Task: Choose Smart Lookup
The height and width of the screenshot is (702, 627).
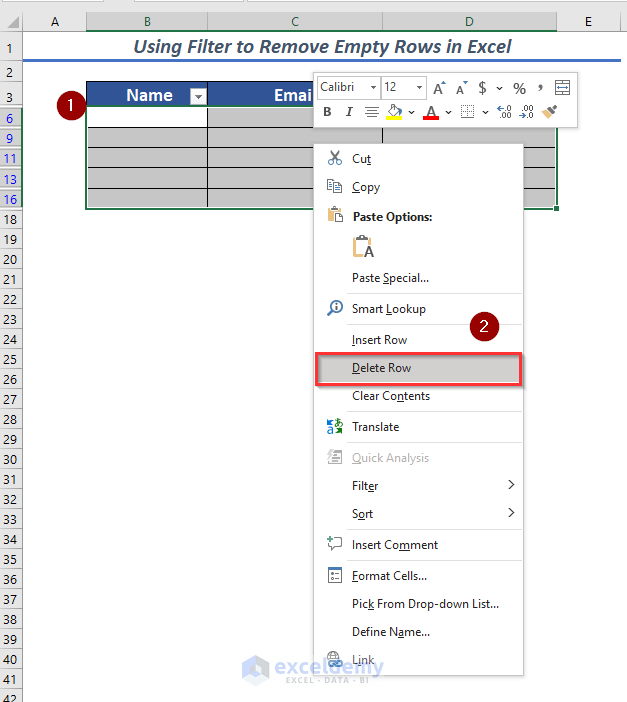Action: click(418, 308)
